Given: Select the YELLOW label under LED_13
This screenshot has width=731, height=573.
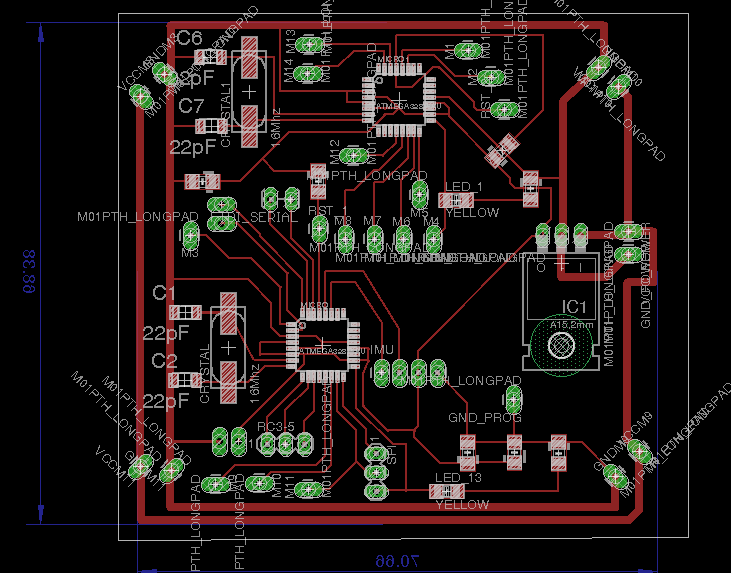Looking at the screenshot, I should [x=462, y=504].
